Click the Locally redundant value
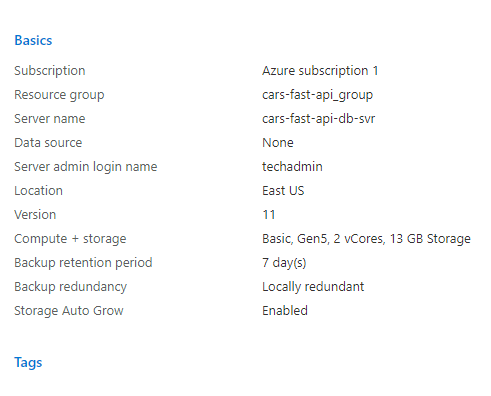Screen dimensions: 491x396 point(313,287)
